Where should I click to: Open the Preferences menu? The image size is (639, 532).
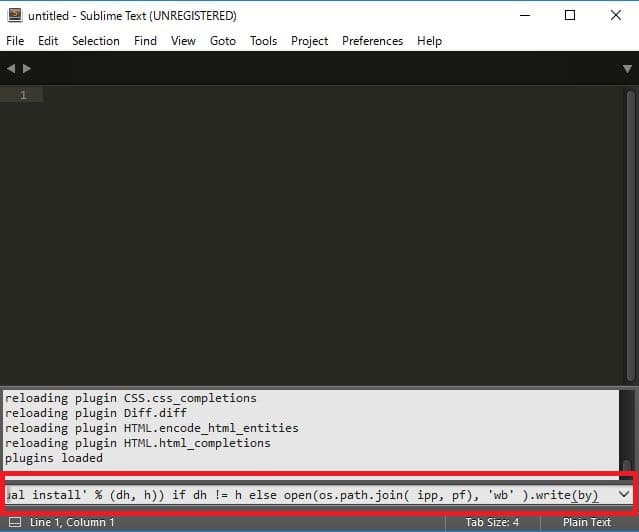click(372, 41)
